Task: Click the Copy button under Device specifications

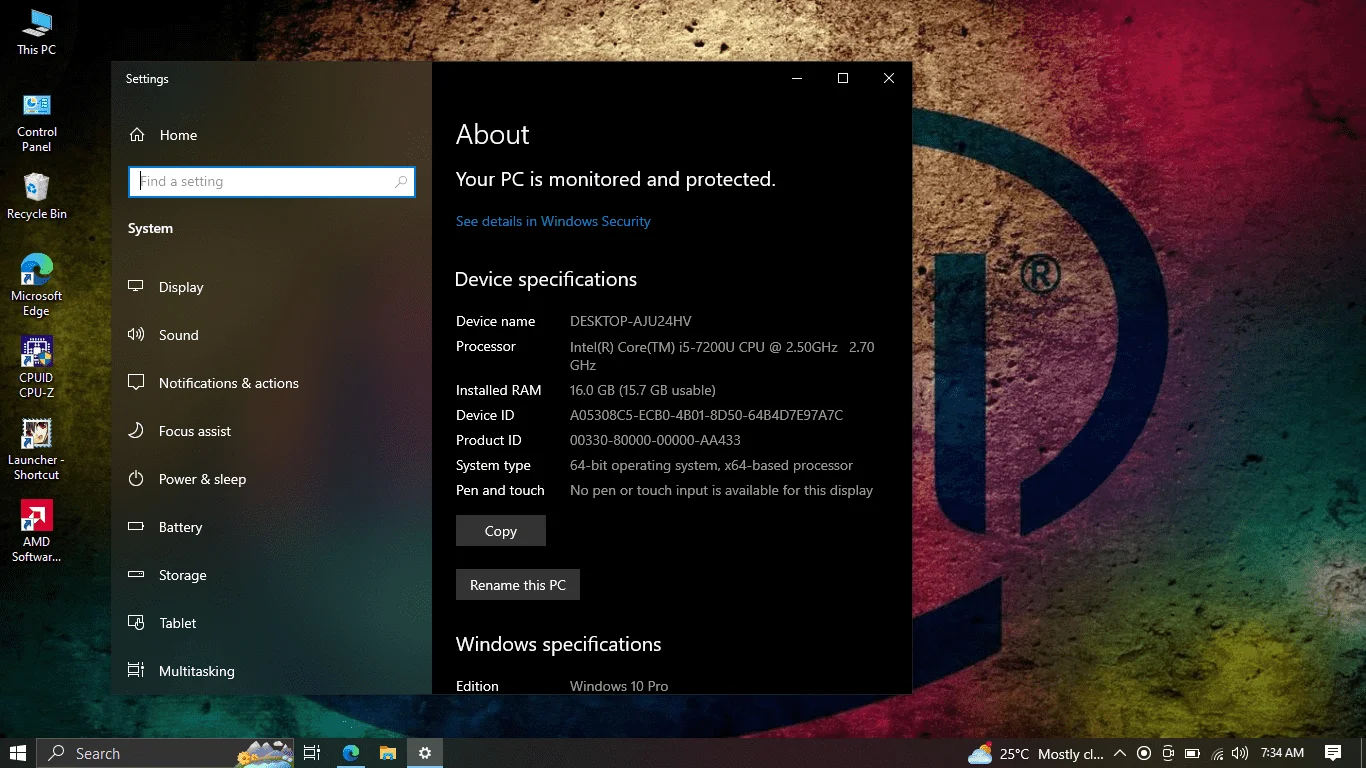Action: pos(501,531)
